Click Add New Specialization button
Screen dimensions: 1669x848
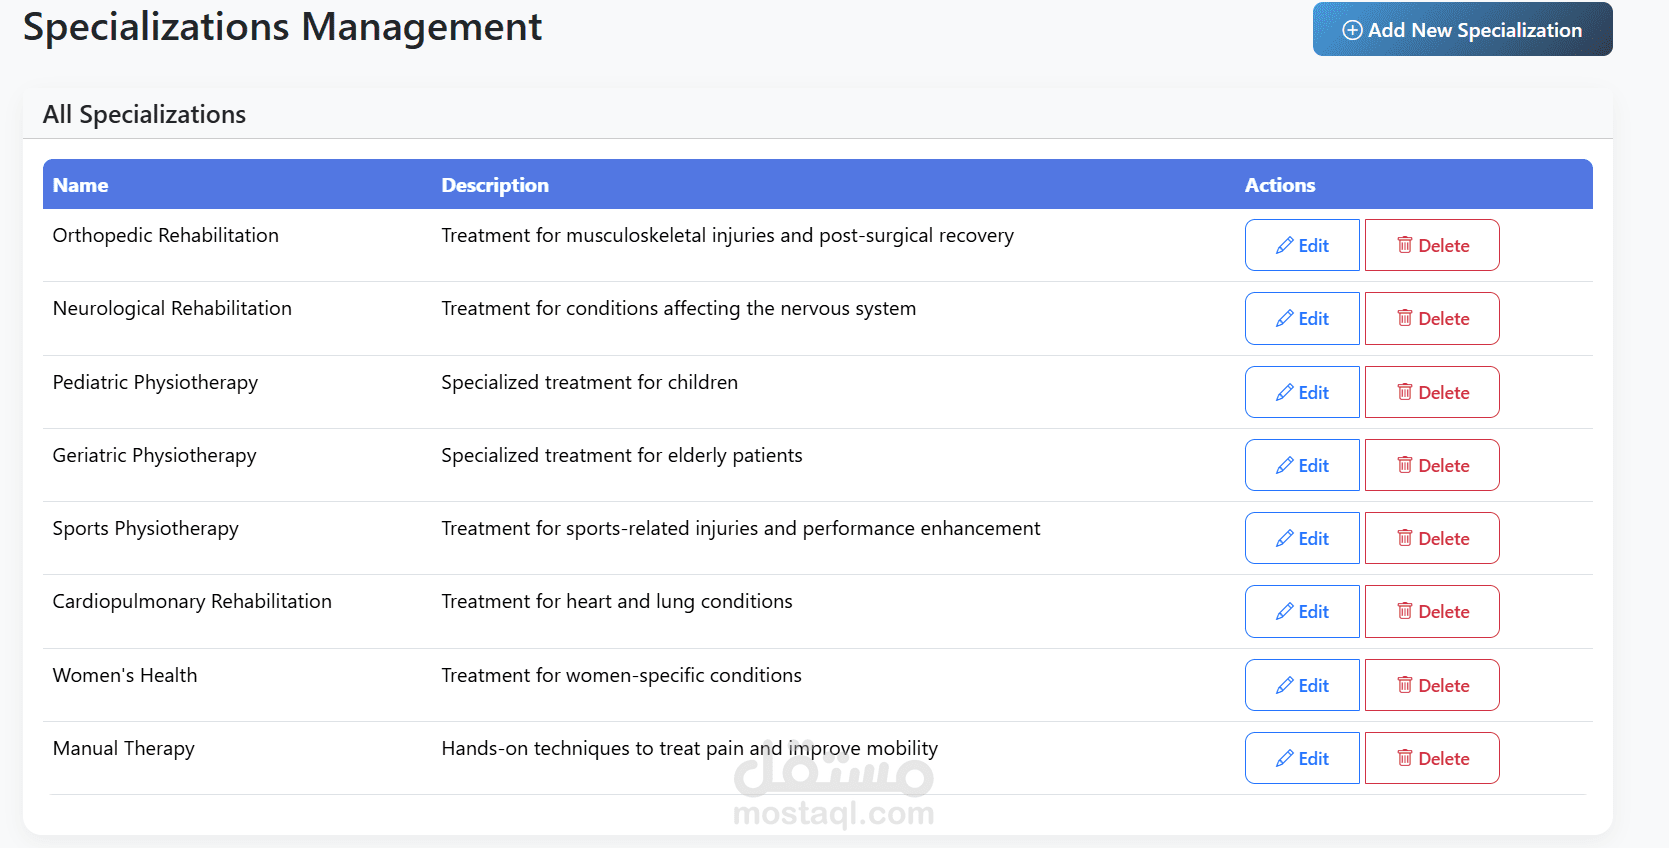click(1462, 30)
